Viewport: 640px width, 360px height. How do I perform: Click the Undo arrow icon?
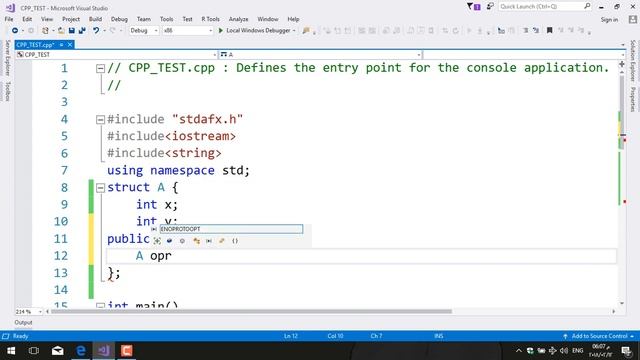point(96,31)
